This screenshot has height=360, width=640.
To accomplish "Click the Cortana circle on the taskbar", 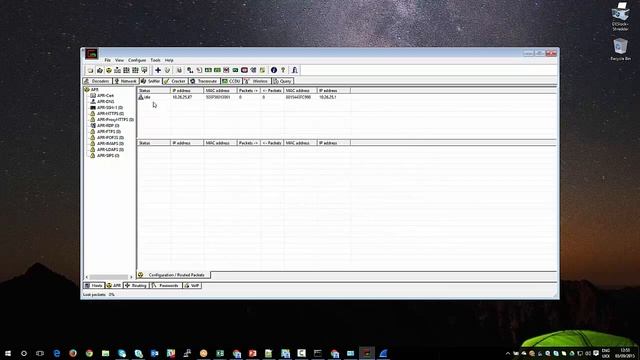I will [24, 353].
